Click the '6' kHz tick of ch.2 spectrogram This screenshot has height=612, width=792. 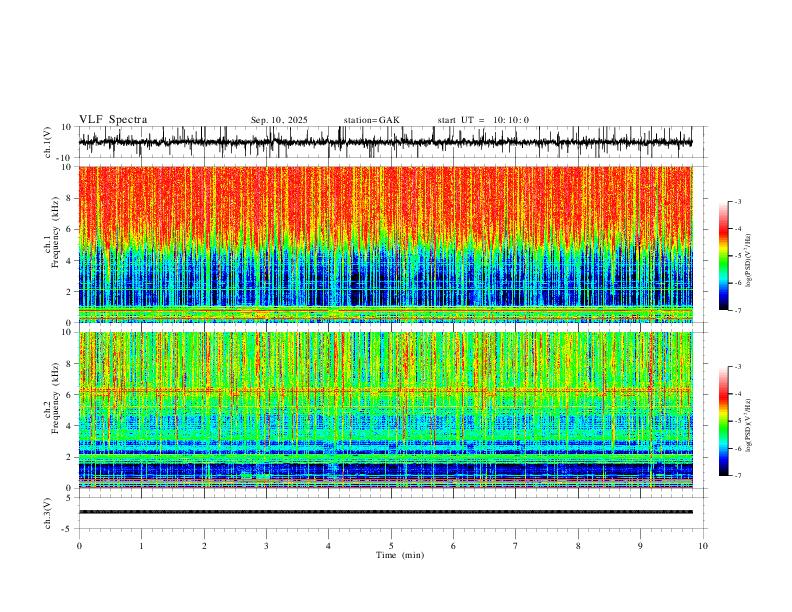click(x=70, y=395)
